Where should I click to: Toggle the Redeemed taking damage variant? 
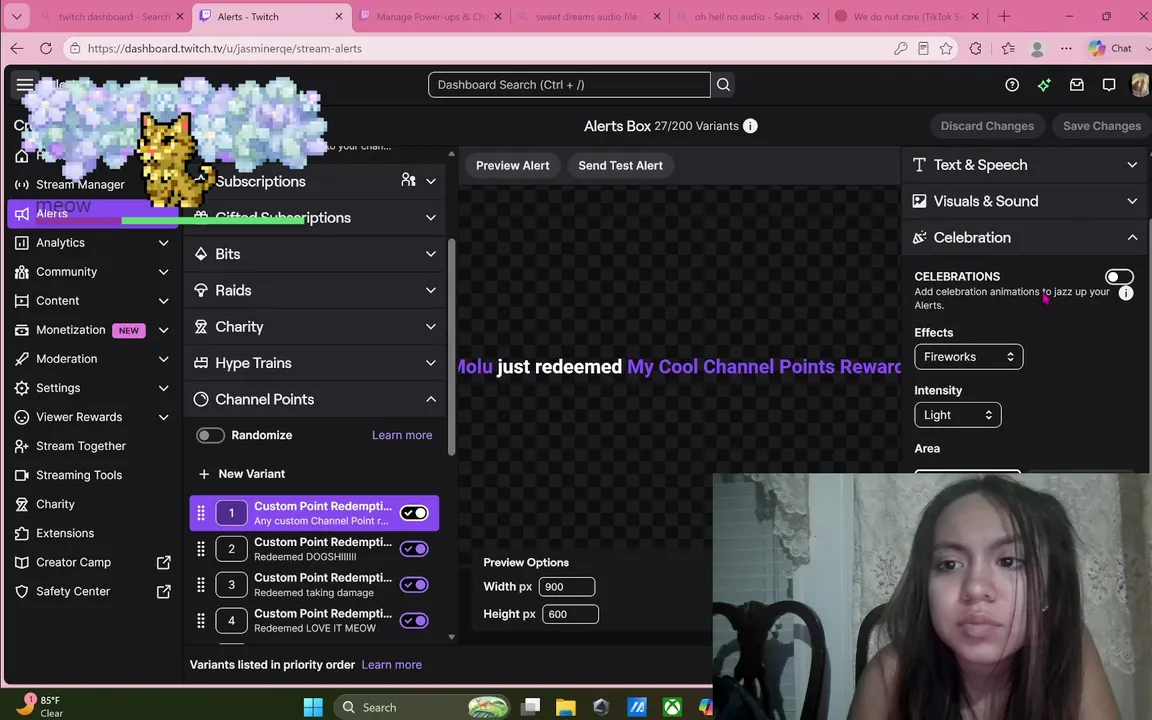coord(414,585)
